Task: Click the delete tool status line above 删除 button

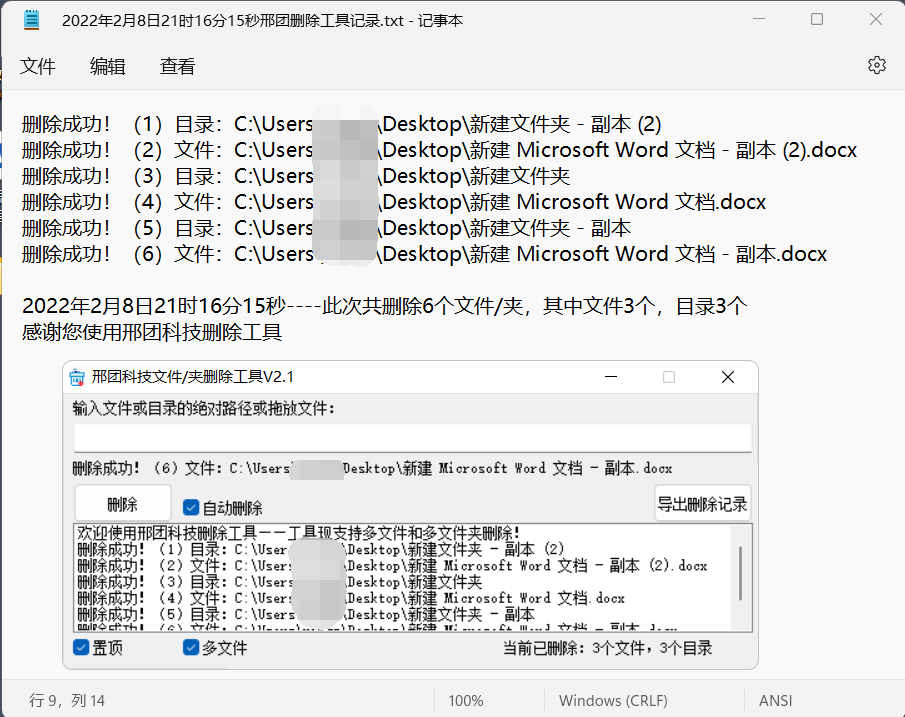Action: pos(372,468)
